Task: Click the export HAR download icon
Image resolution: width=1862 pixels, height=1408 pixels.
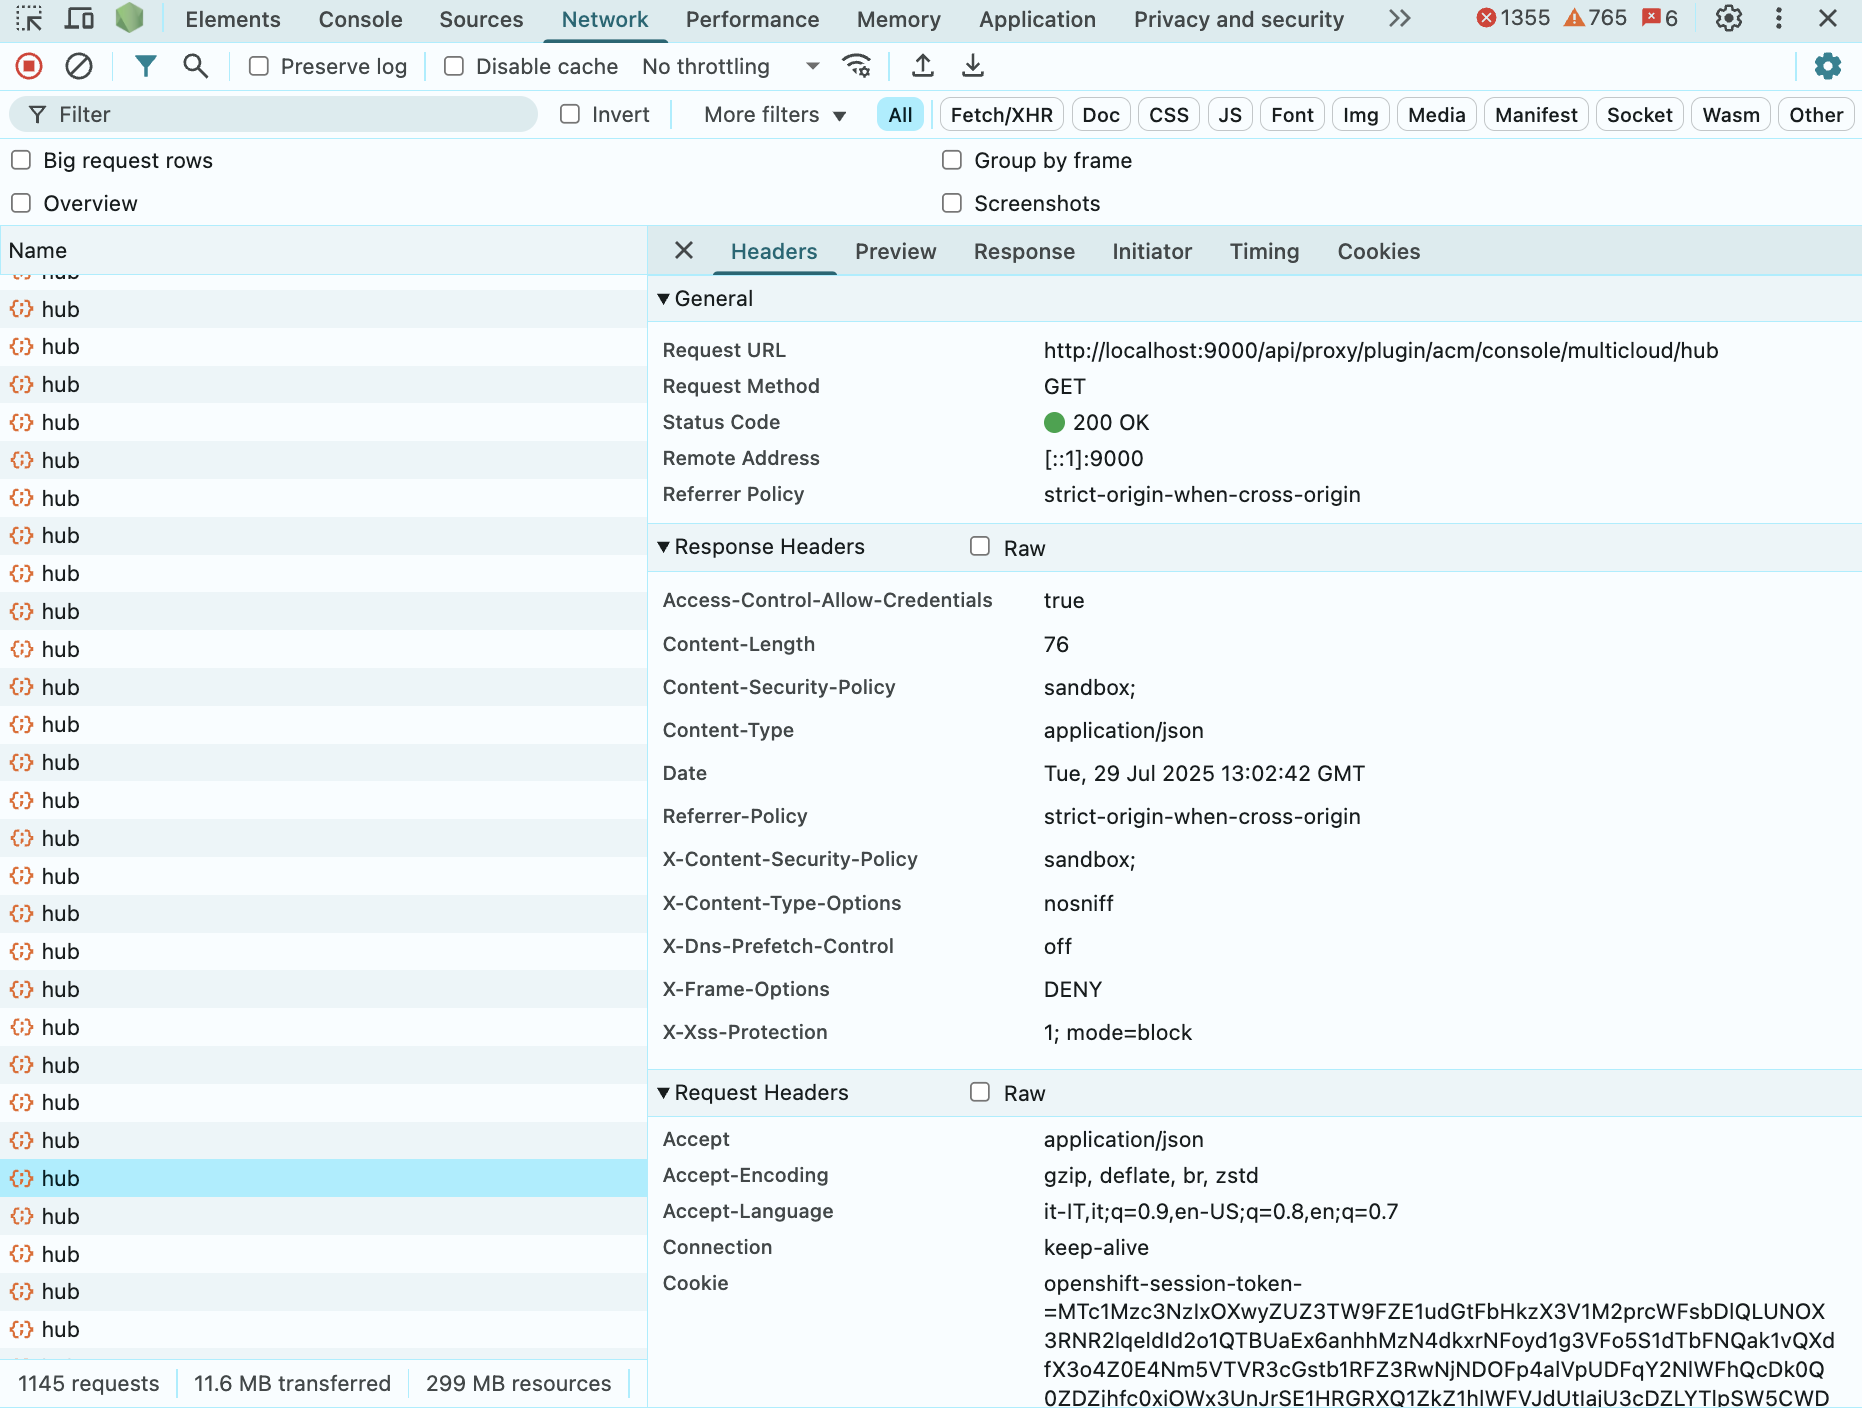Action: click(x=972, y=66)
